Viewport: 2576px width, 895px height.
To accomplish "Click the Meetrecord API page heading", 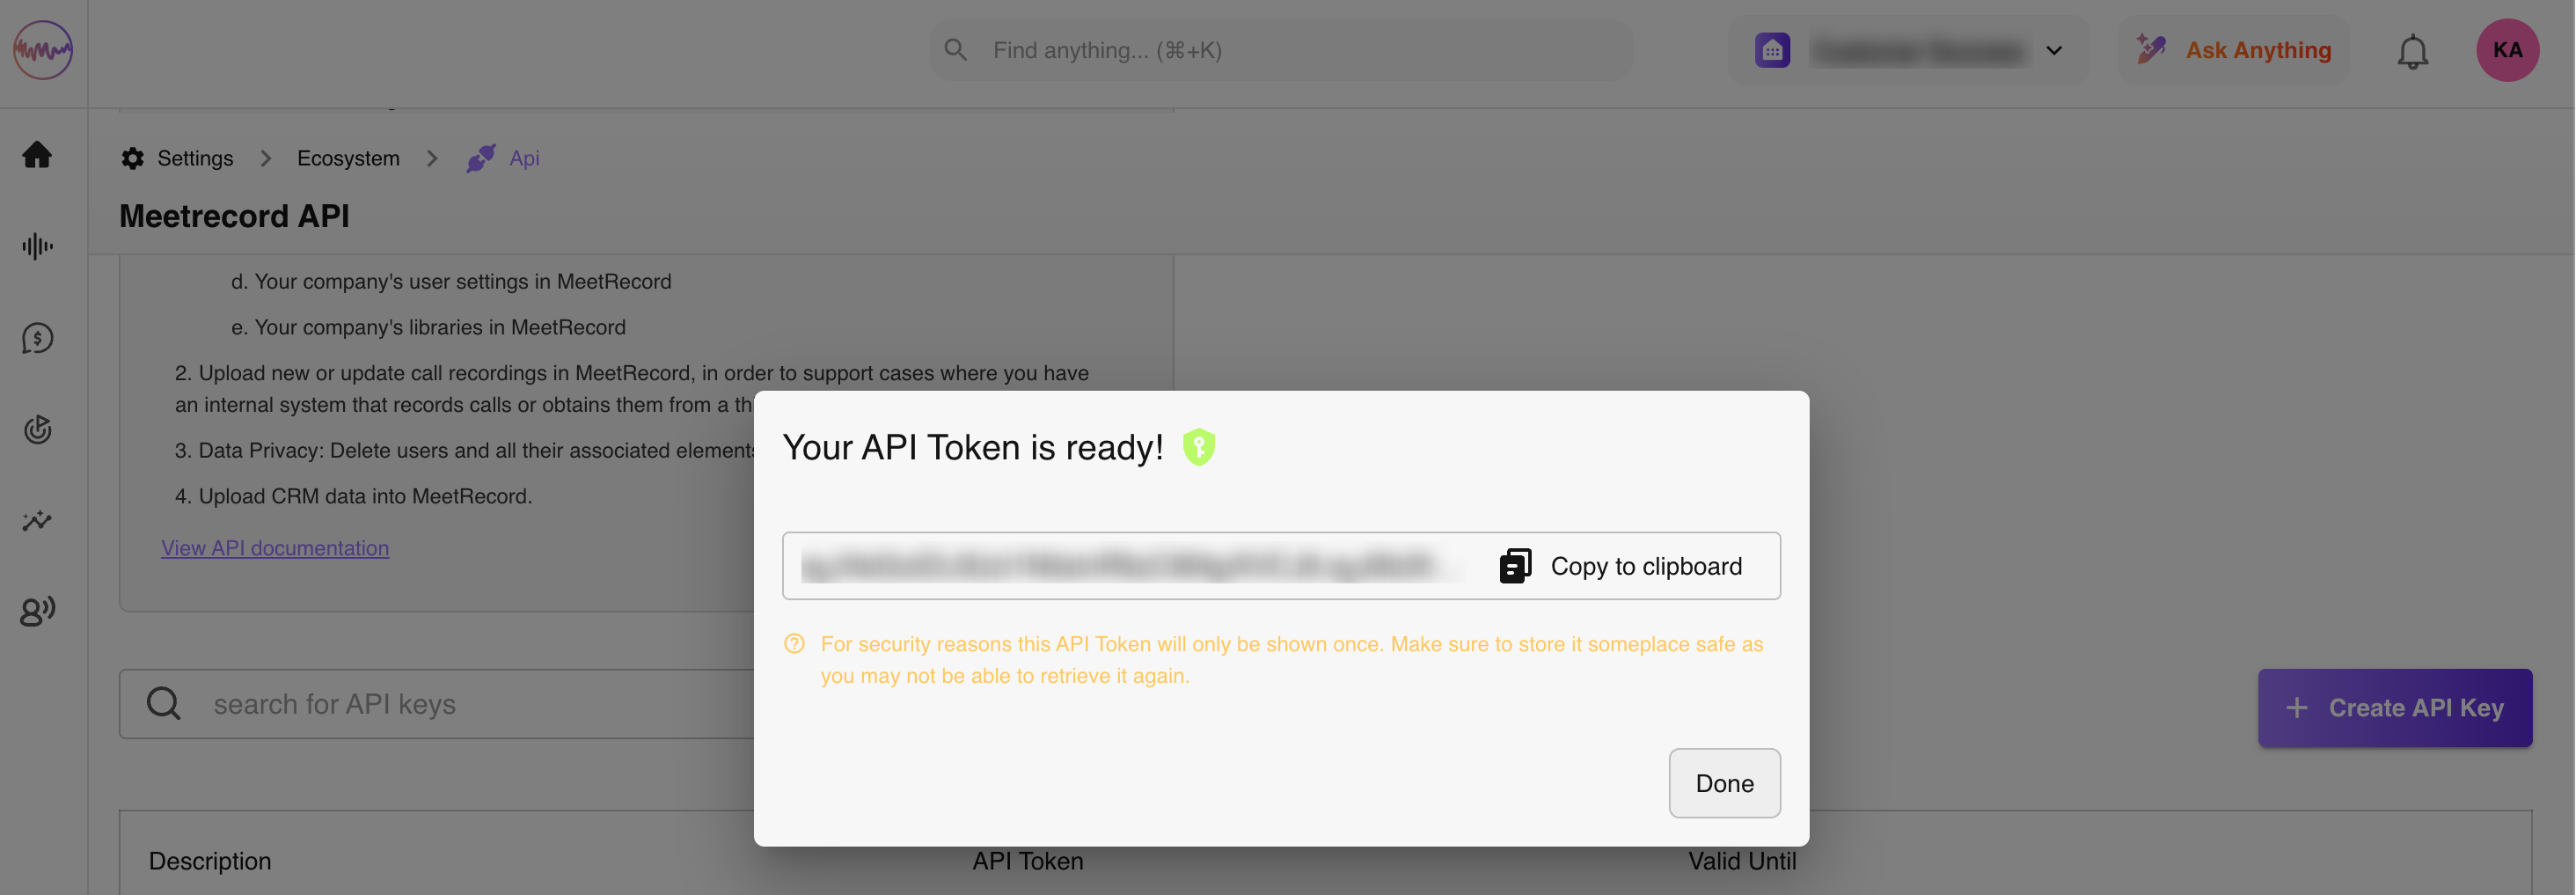I will tap(234, 216).
